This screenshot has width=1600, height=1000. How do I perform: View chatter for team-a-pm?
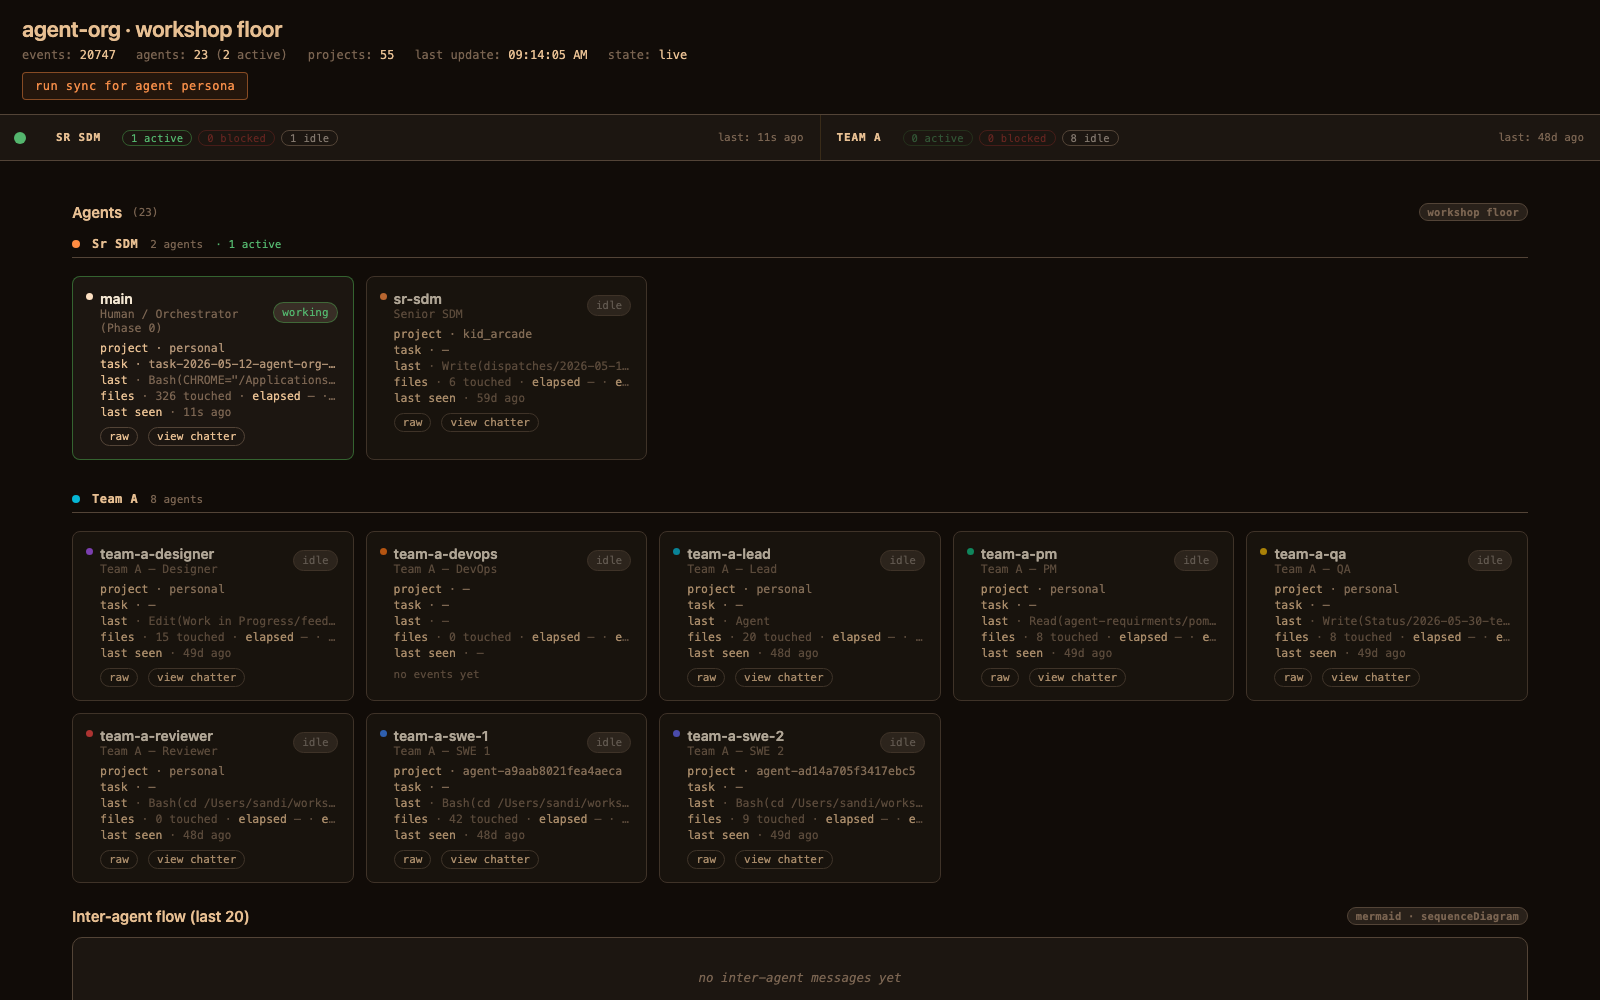point(1077,677)
